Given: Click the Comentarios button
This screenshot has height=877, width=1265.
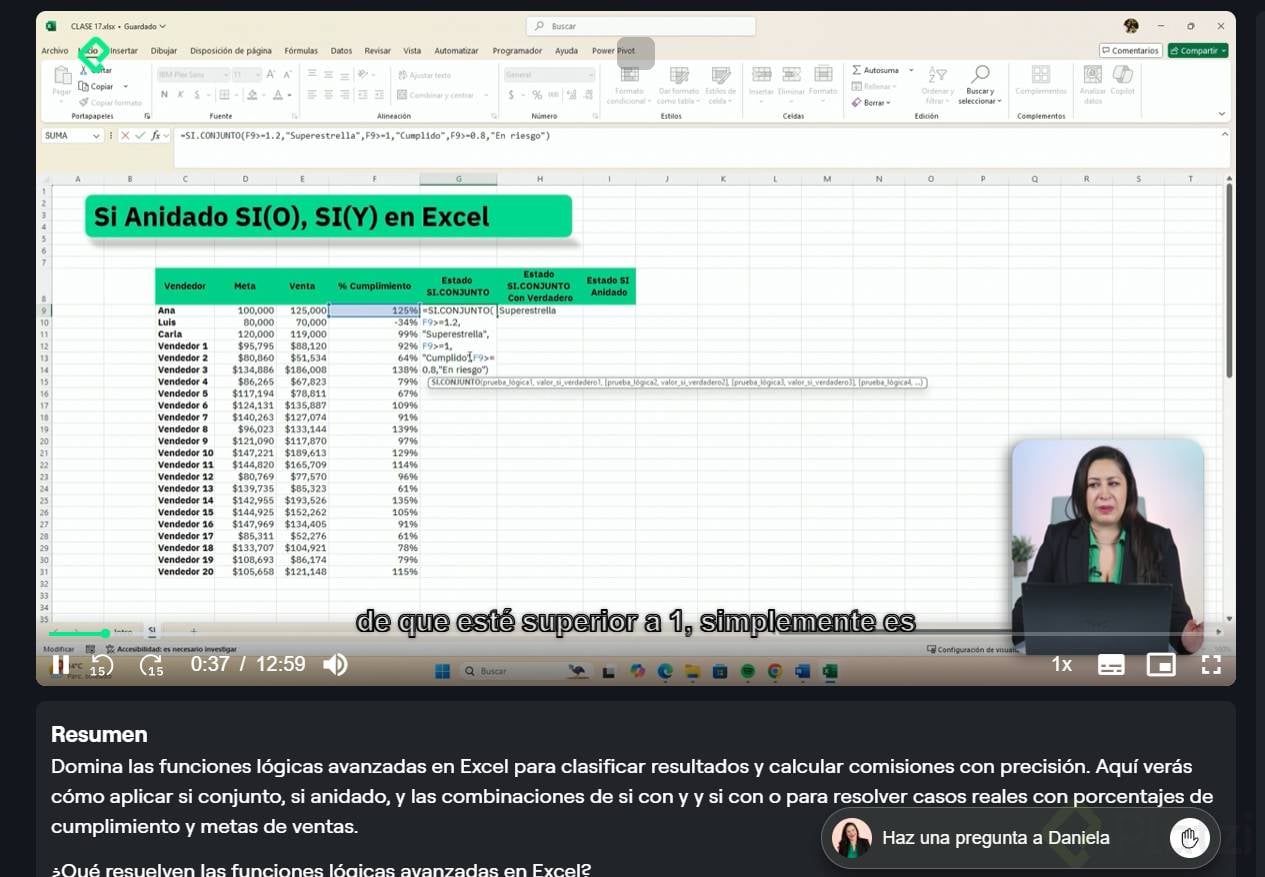Looking at the screenshot, I should pos(1130,51).
